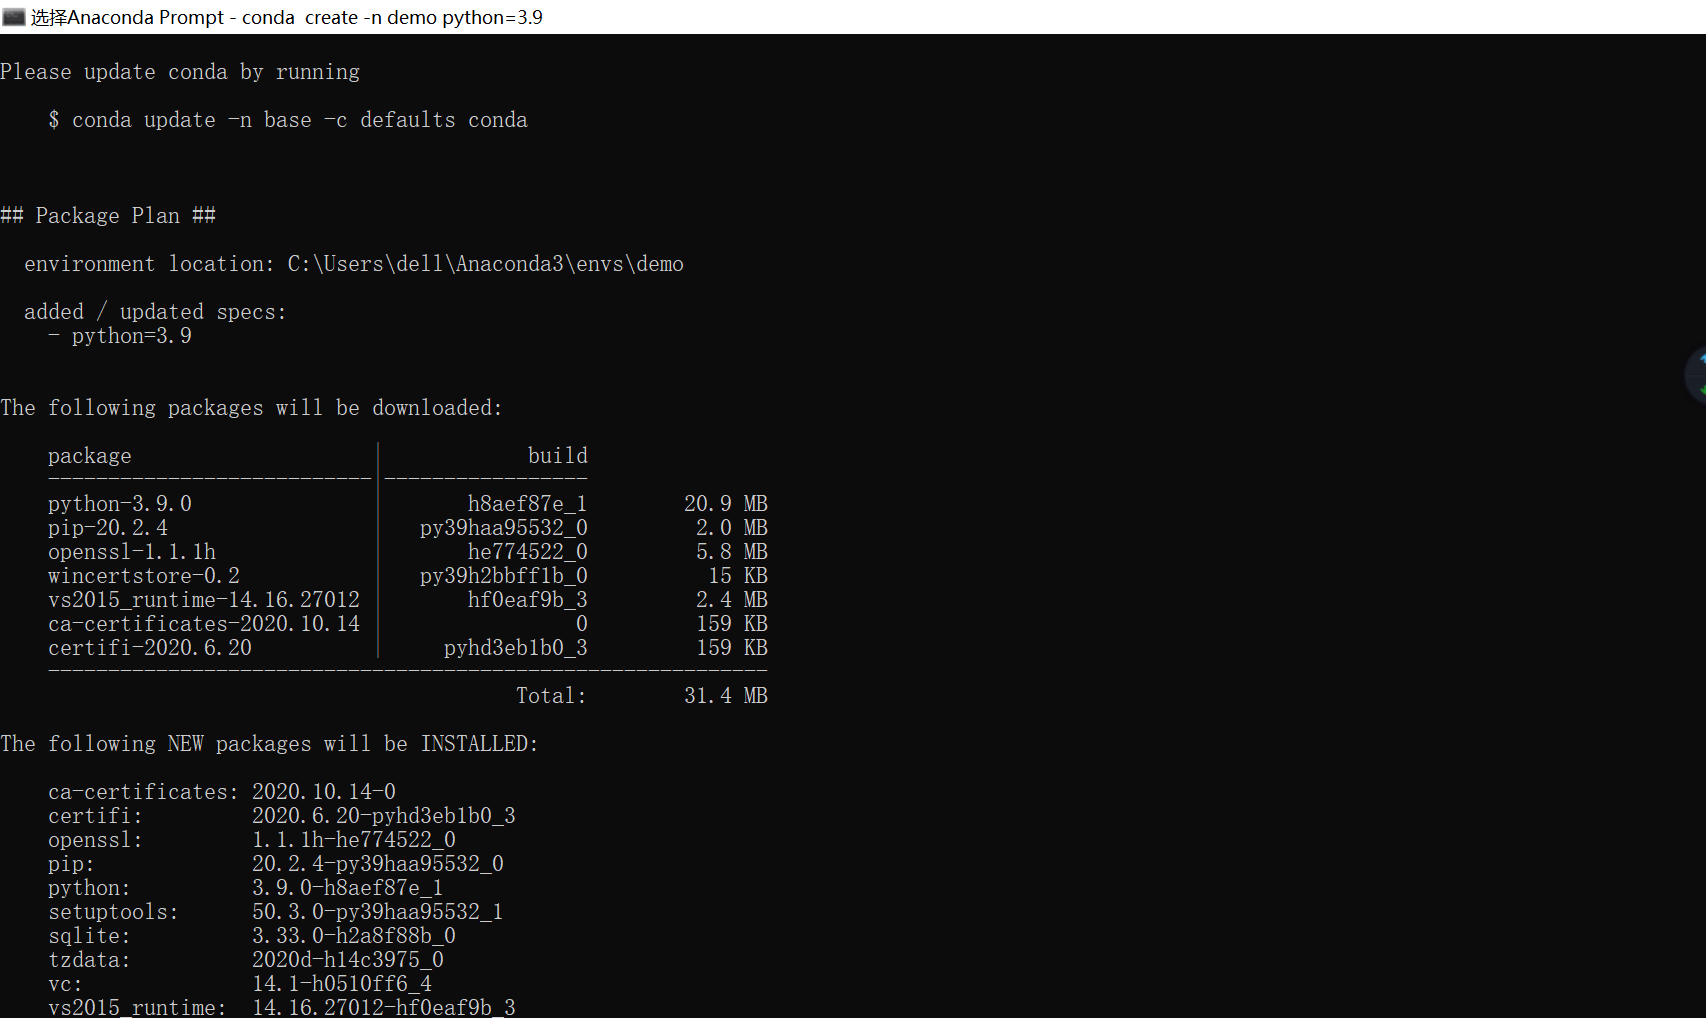Click the "5.8 MB" size value

click(x=732, y=552)
